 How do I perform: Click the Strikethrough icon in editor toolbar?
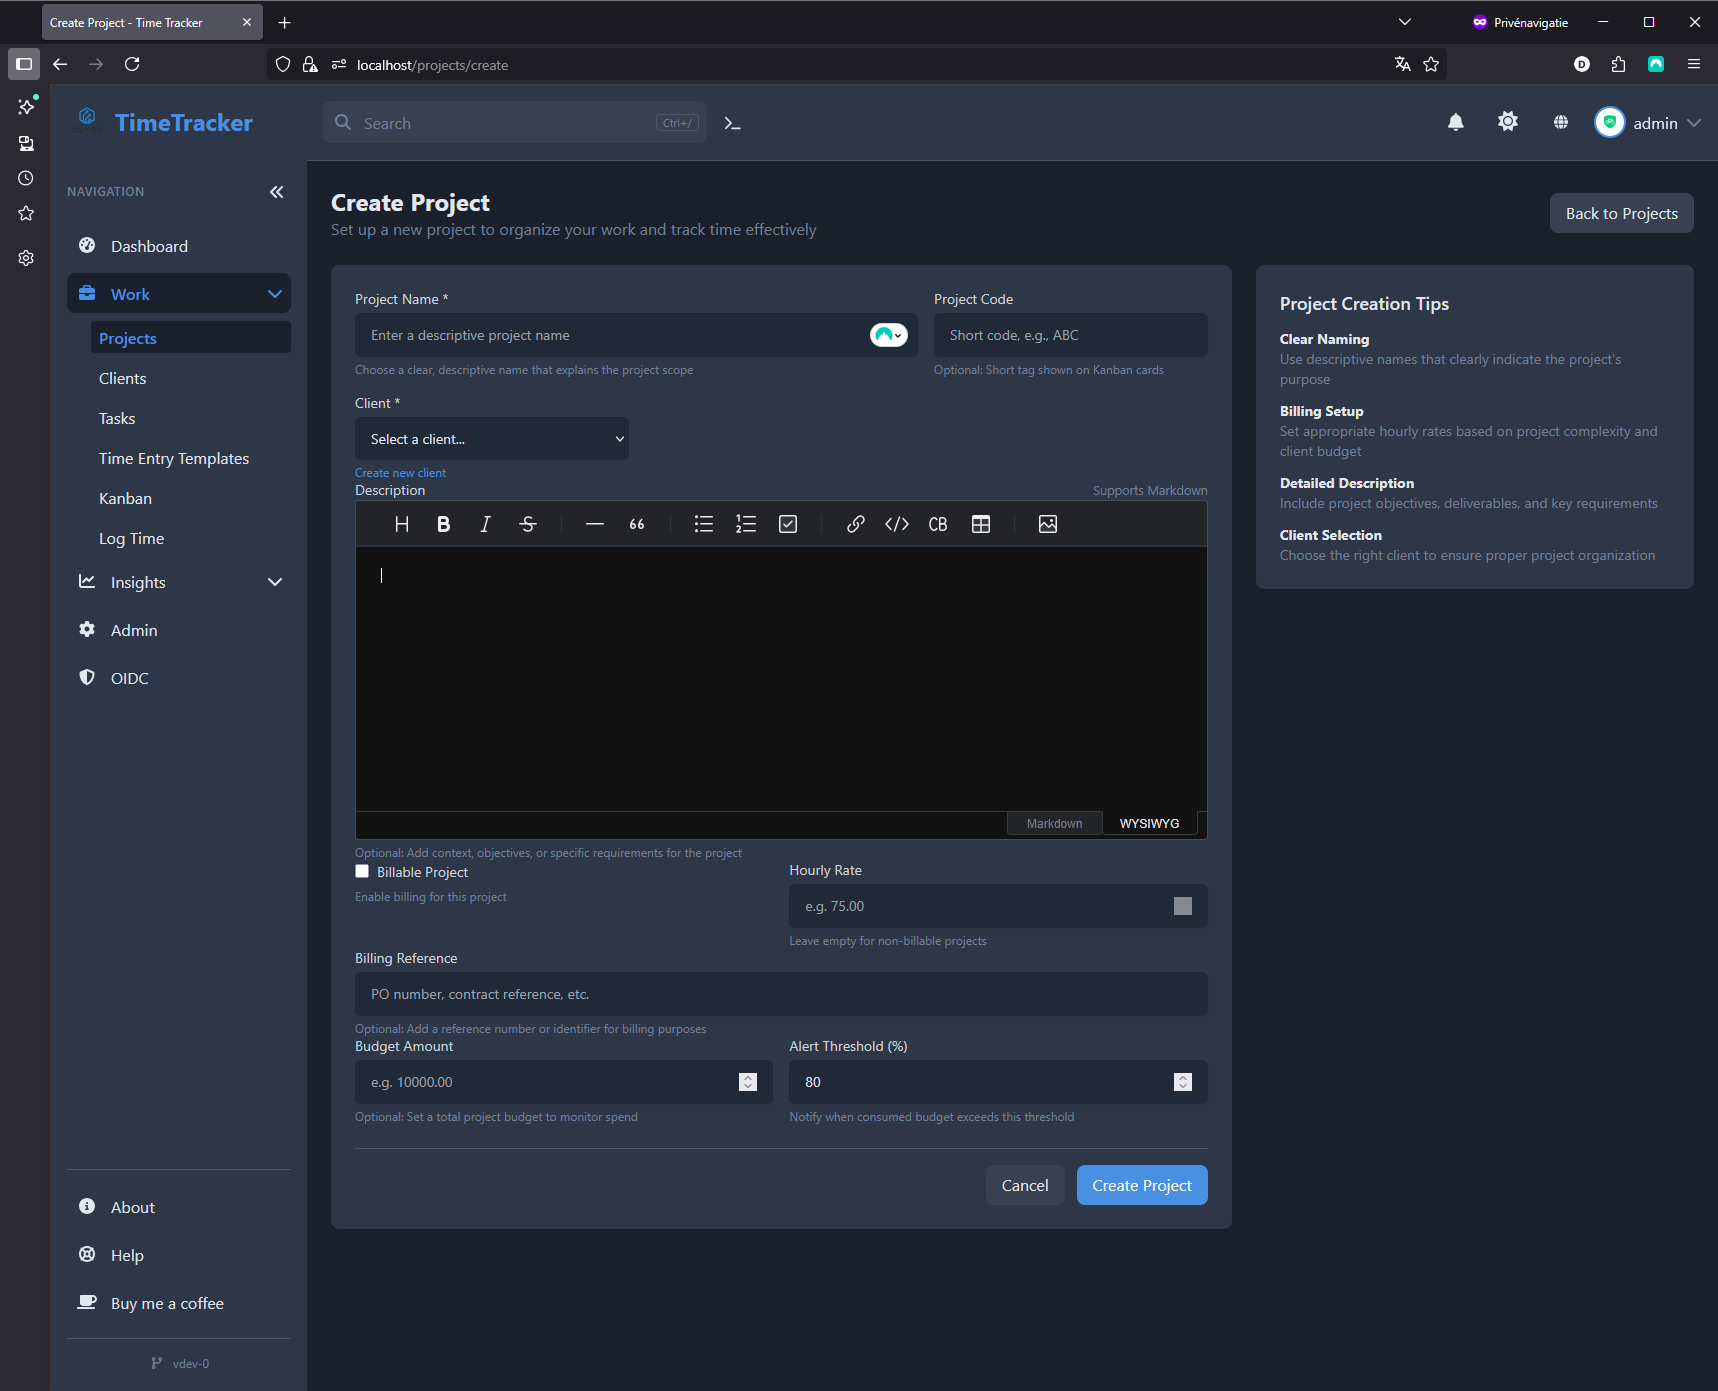pyautogui.click(x=528, y=524)
